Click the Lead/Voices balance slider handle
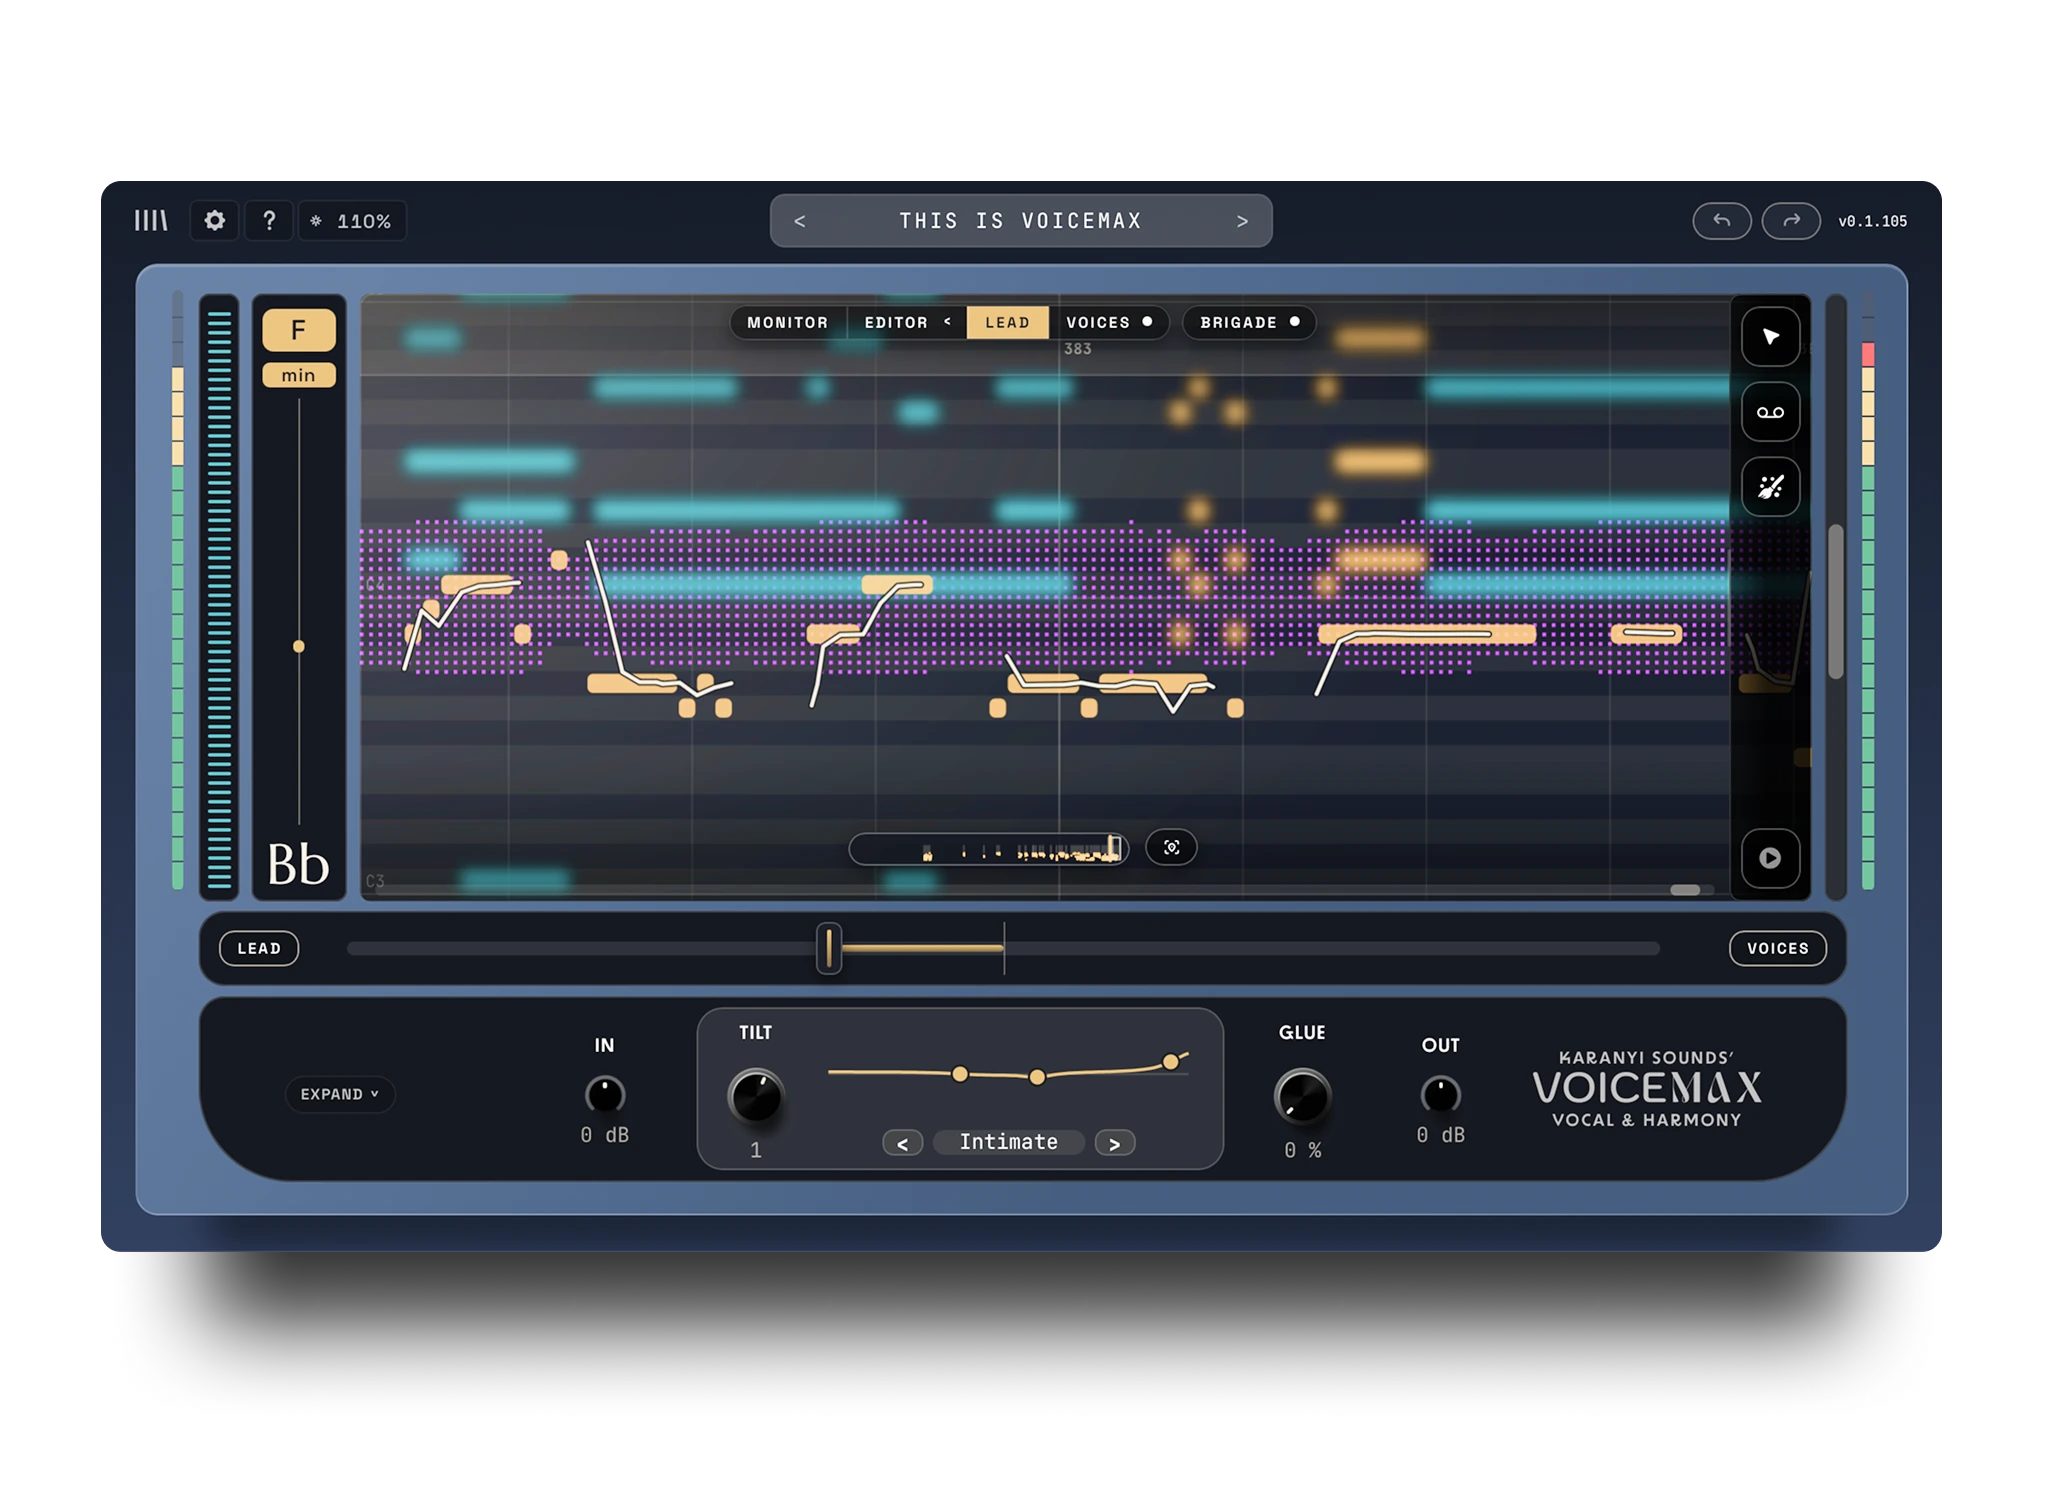The image size is (2048, 1500). pyautogui.click(x=829, y=948)
